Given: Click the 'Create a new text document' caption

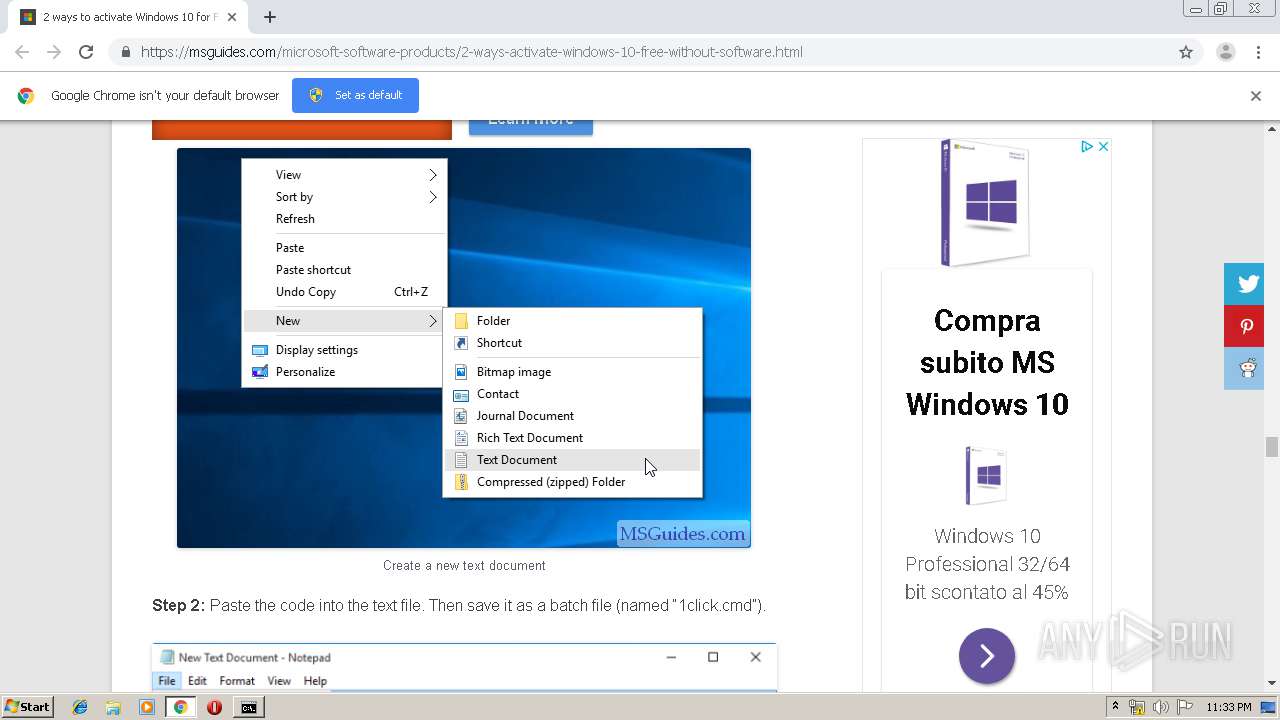Looking at the screenshot, I should click(x=464, y=566).
